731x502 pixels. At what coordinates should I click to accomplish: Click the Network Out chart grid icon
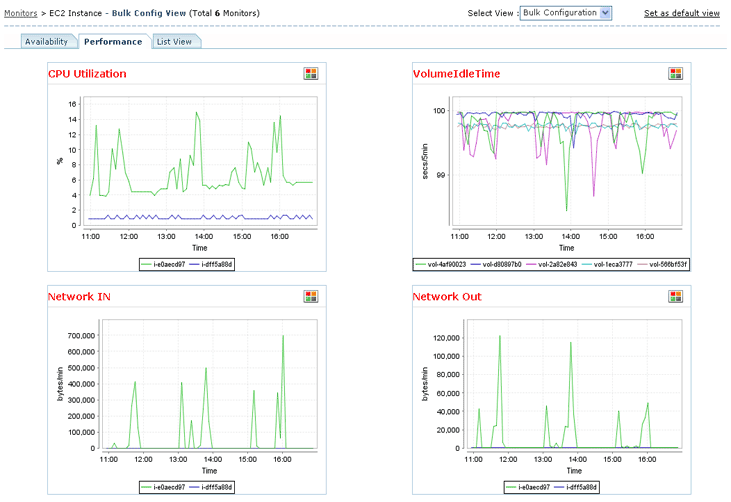[676, 296]
